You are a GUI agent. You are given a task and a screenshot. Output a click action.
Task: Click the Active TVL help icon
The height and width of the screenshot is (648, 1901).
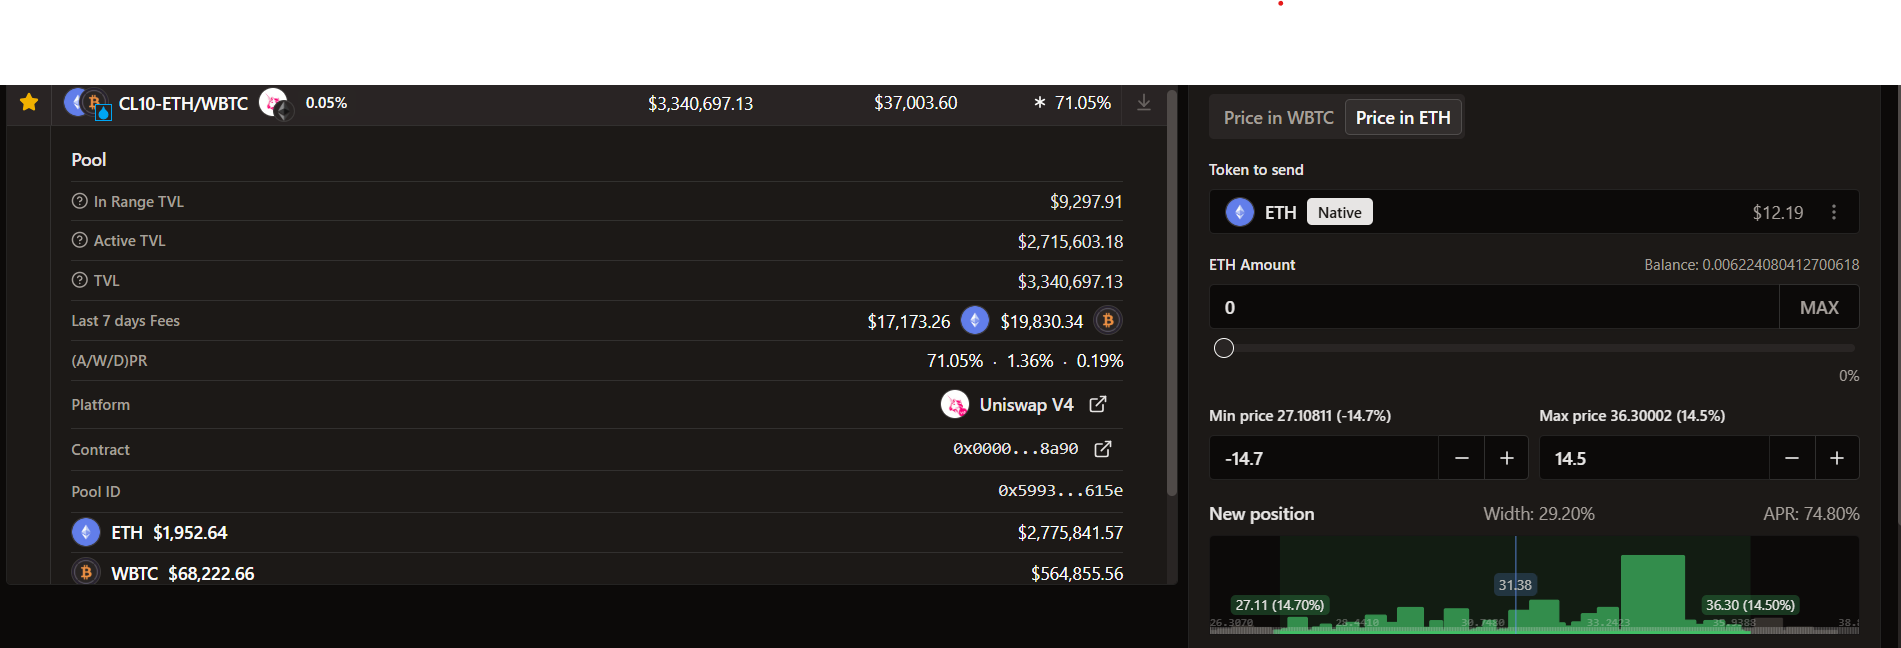pyautogui.click(x=80, y=240)
